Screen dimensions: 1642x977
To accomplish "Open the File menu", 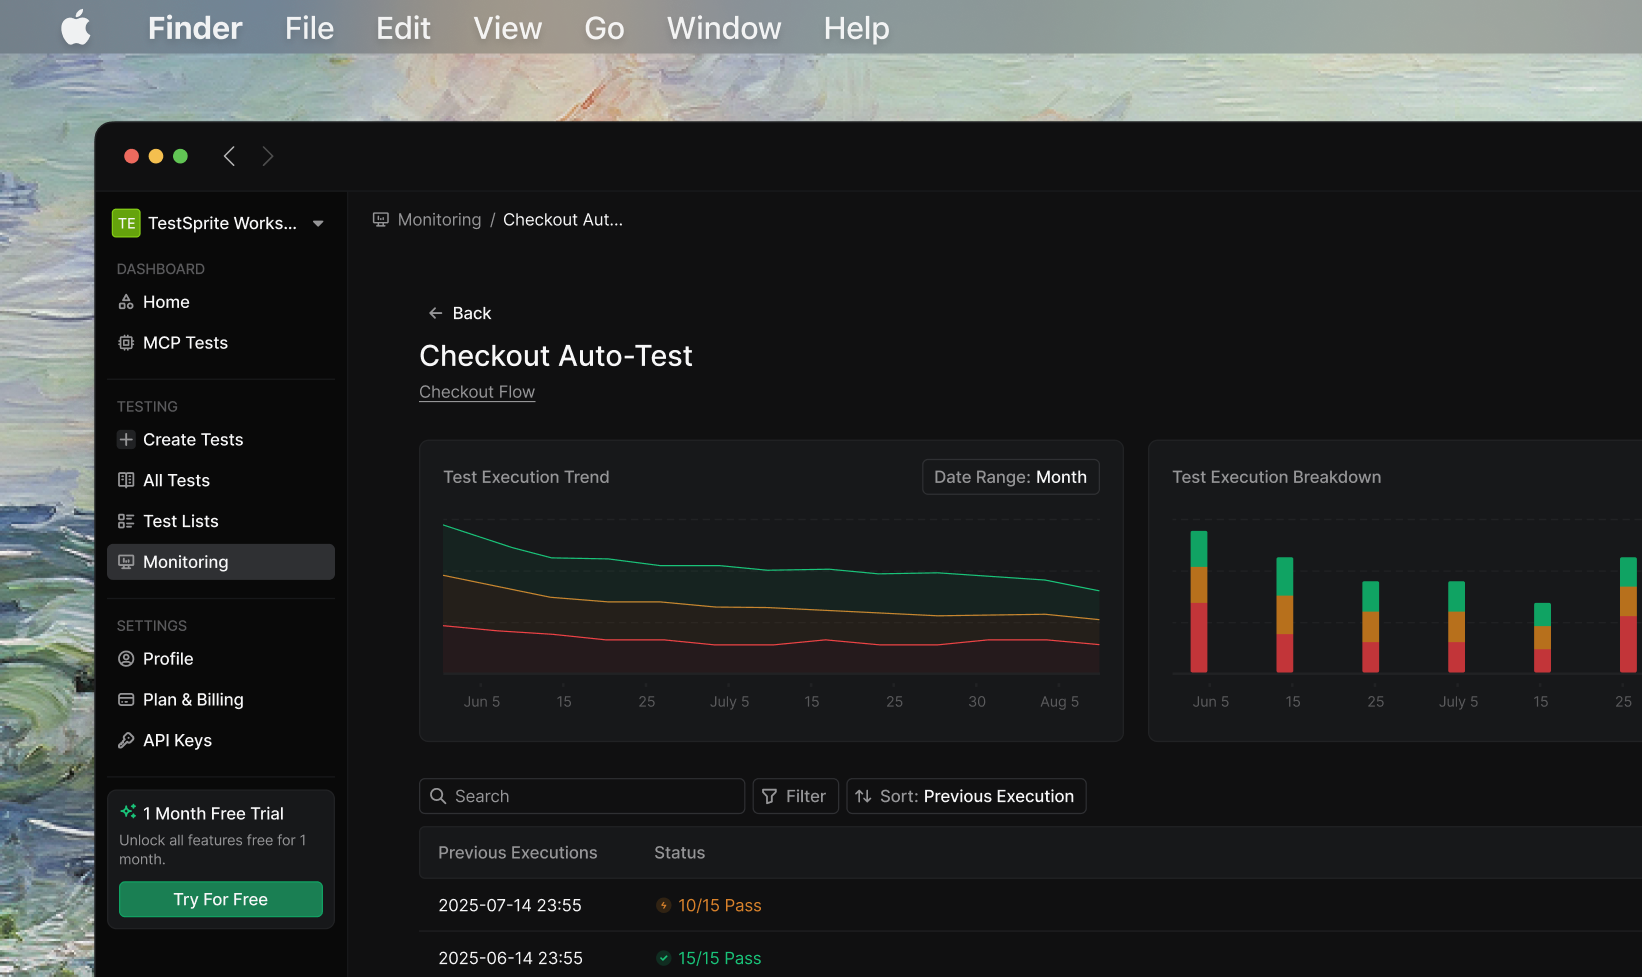I will tap(309, 28).
